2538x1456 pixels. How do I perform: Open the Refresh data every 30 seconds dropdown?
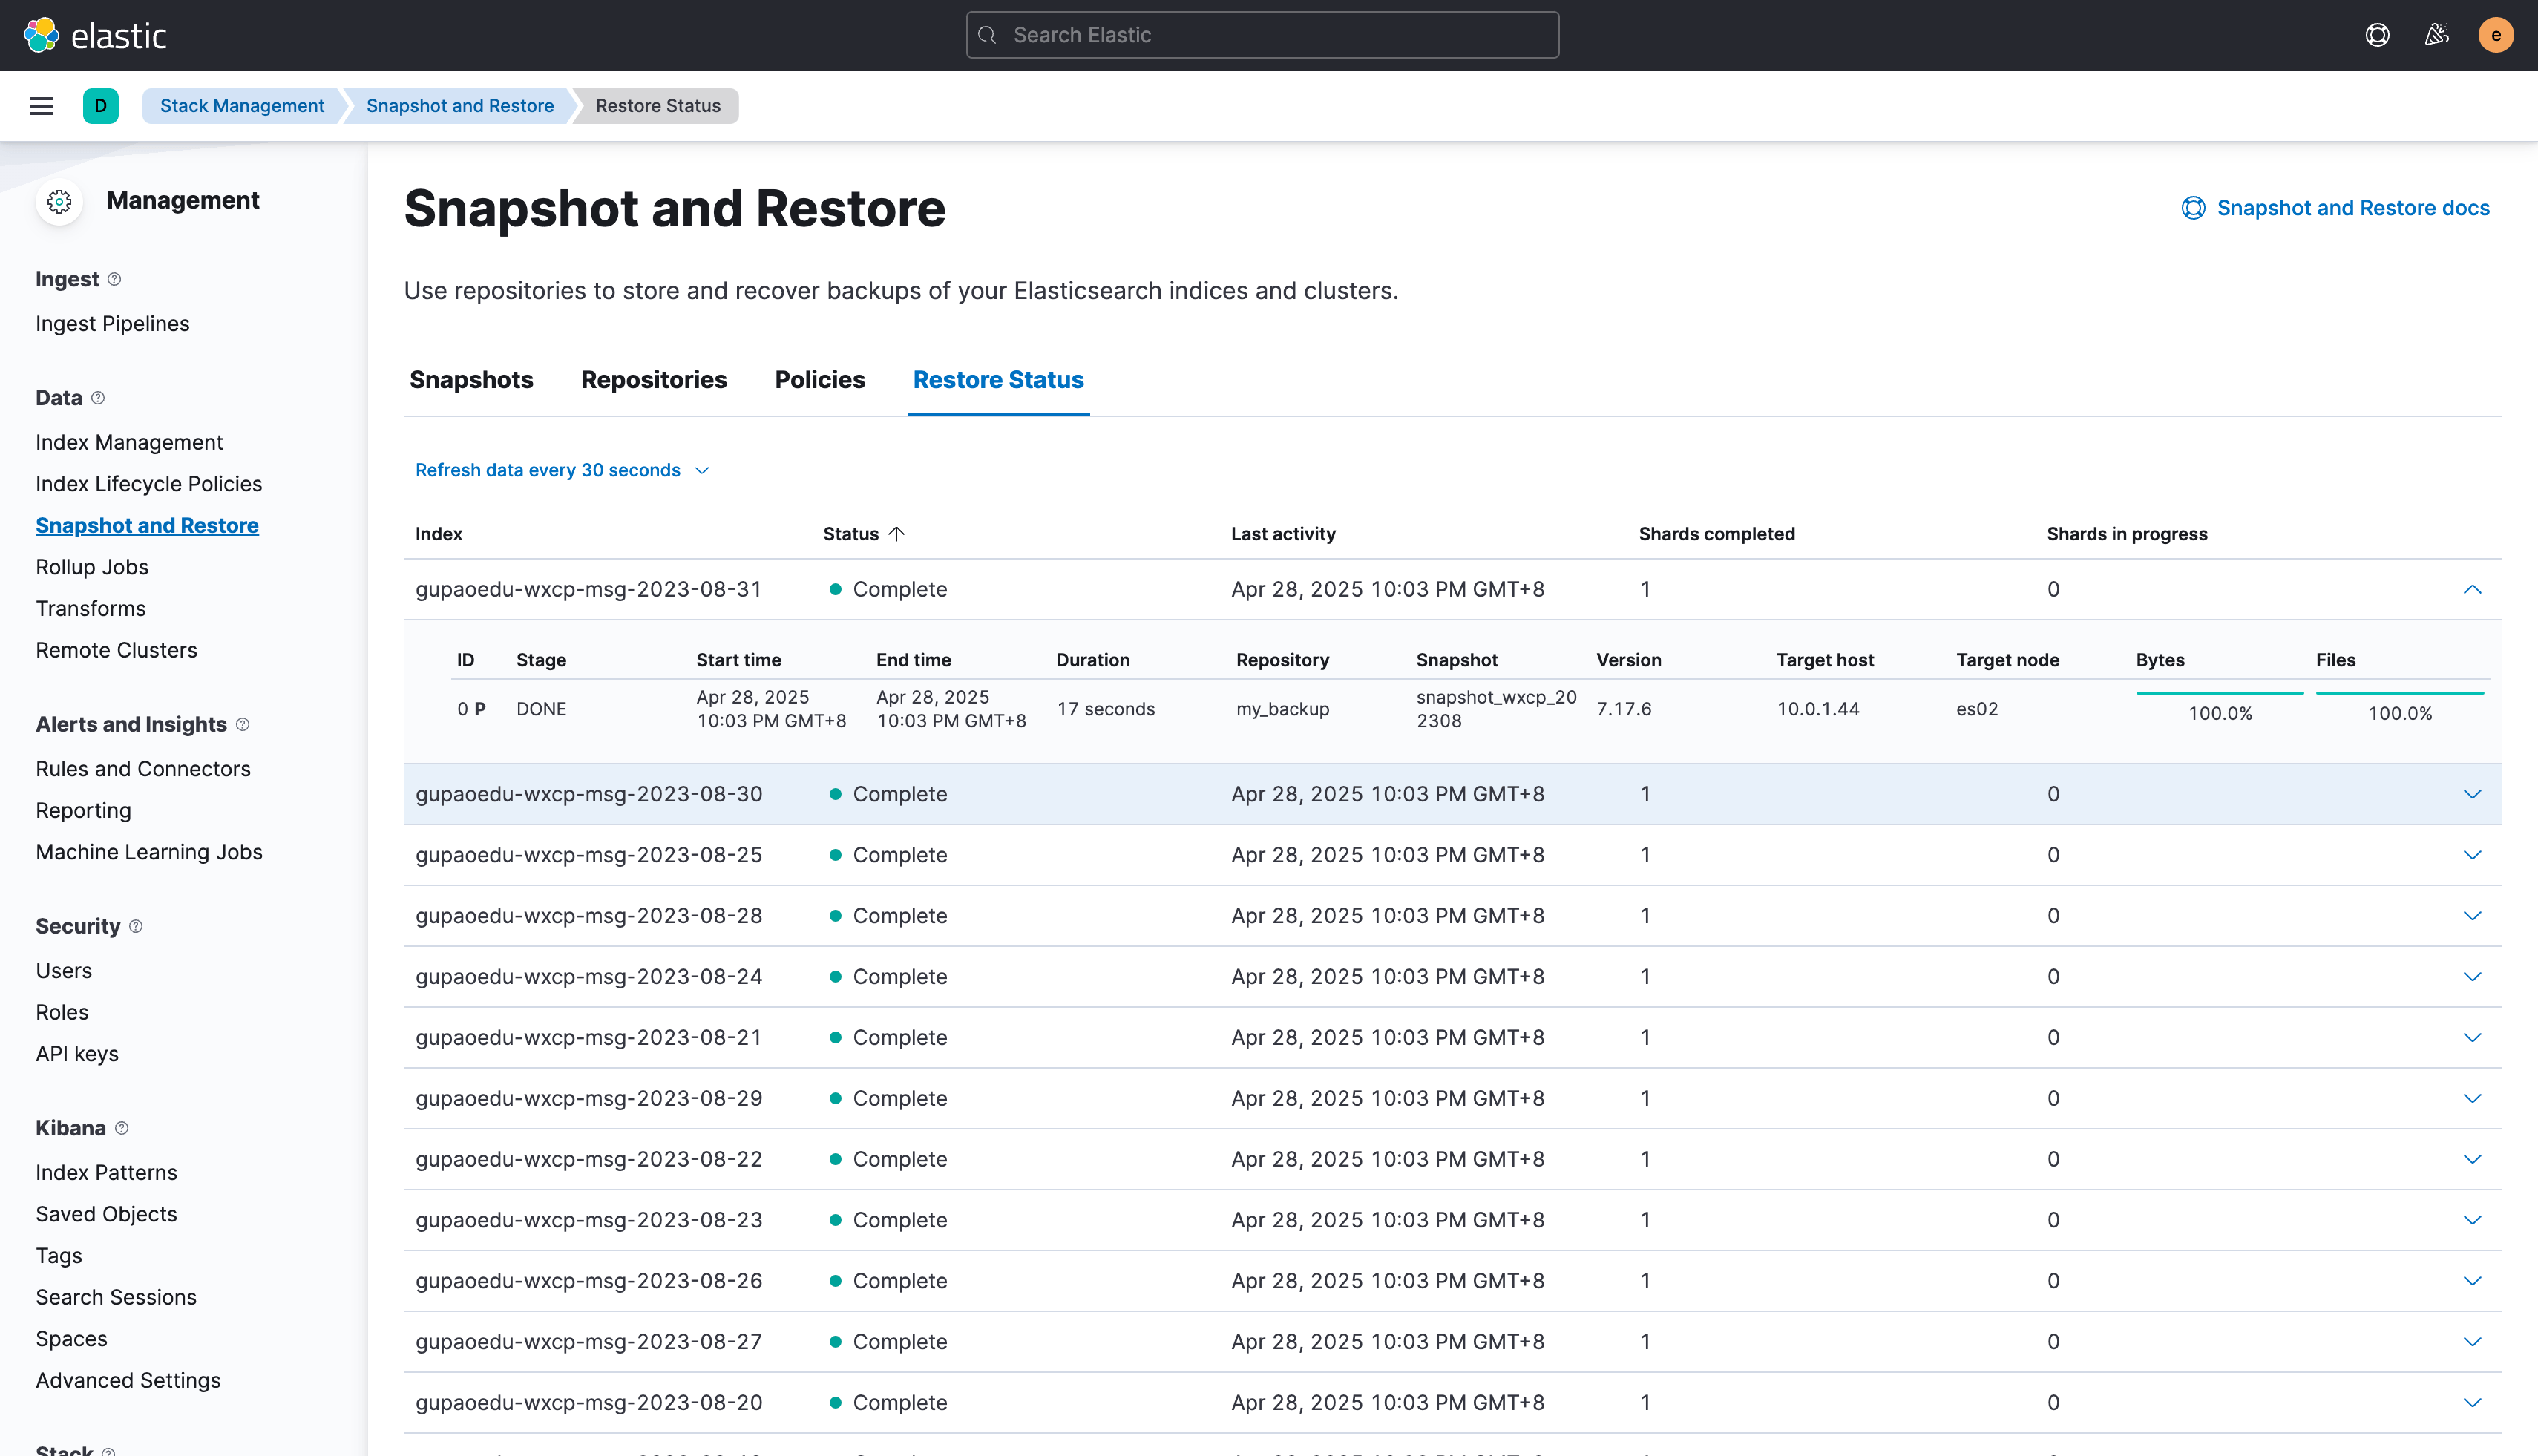[x=562, y=470]
